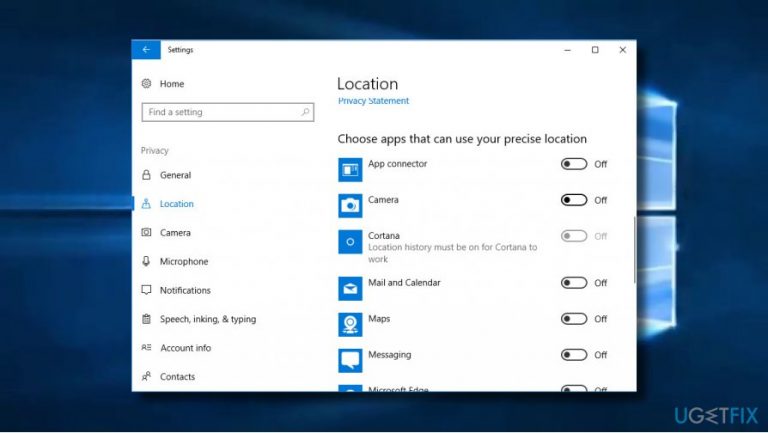768x433 pixels.
Task: Click the Camera app tile icon
Action: (350, 205)
